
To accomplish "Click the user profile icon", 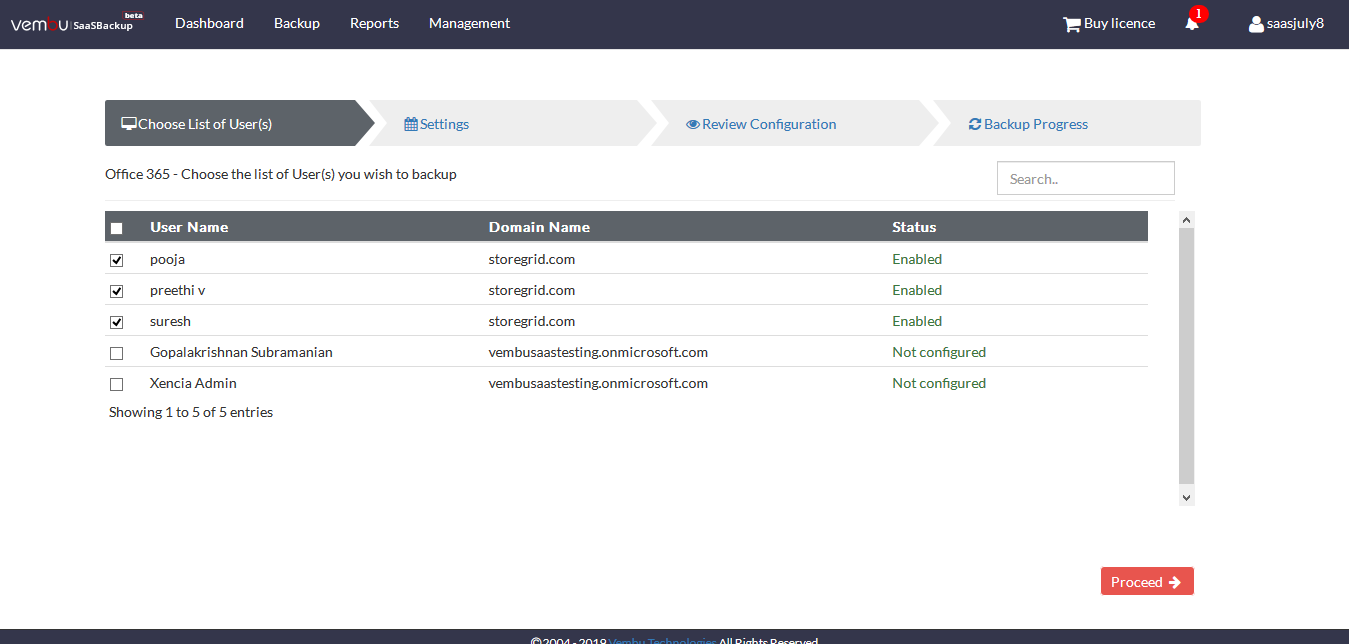I will [x=1256, y=24].
